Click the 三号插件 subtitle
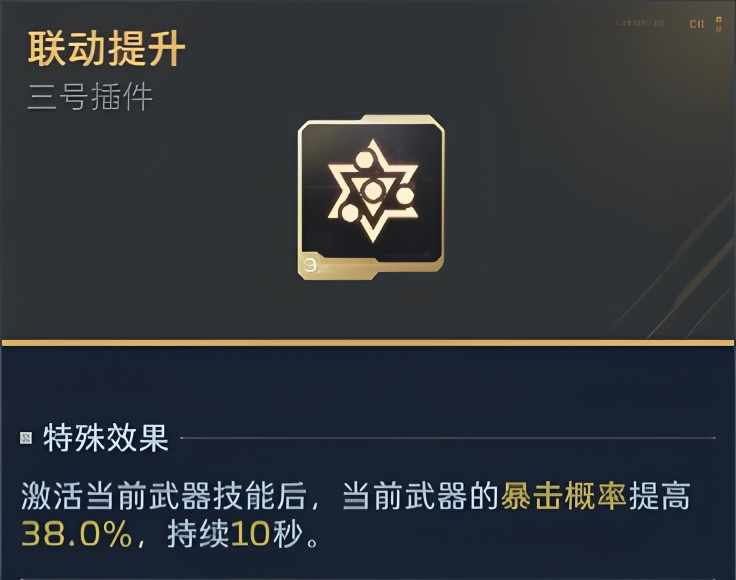The height and width of the screenshot is (580, 736). [x=90, y=99]
